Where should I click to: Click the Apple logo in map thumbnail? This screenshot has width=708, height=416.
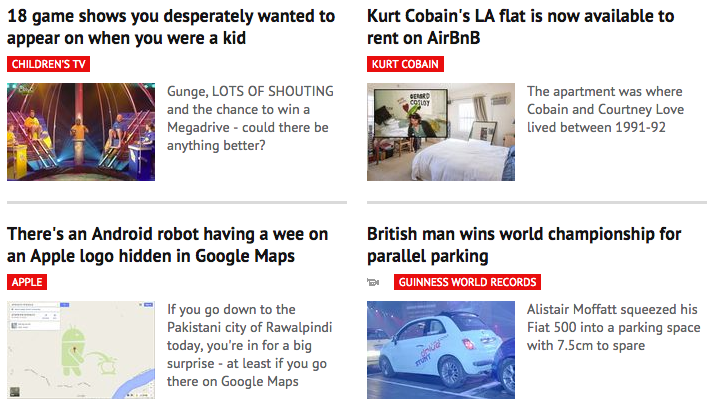[x=109, y=364]
